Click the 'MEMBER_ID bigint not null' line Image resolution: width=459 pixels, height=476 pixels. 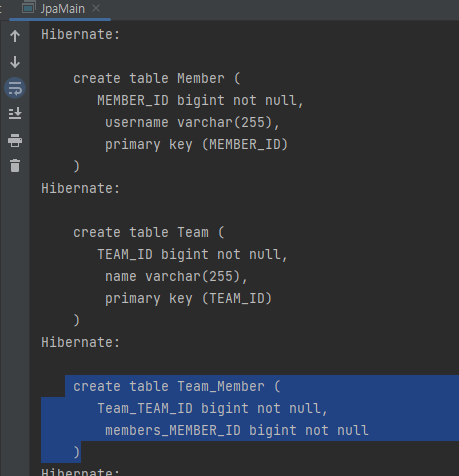pyautogui.click(x=200, y=101)
